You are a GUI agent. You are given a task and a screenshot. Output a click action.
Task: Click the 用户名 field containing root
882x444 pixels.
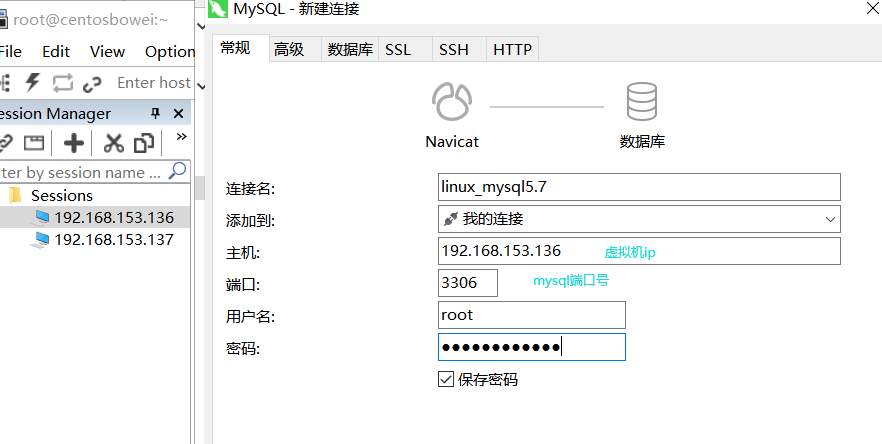pyautogui.click(x=532, y=315)
